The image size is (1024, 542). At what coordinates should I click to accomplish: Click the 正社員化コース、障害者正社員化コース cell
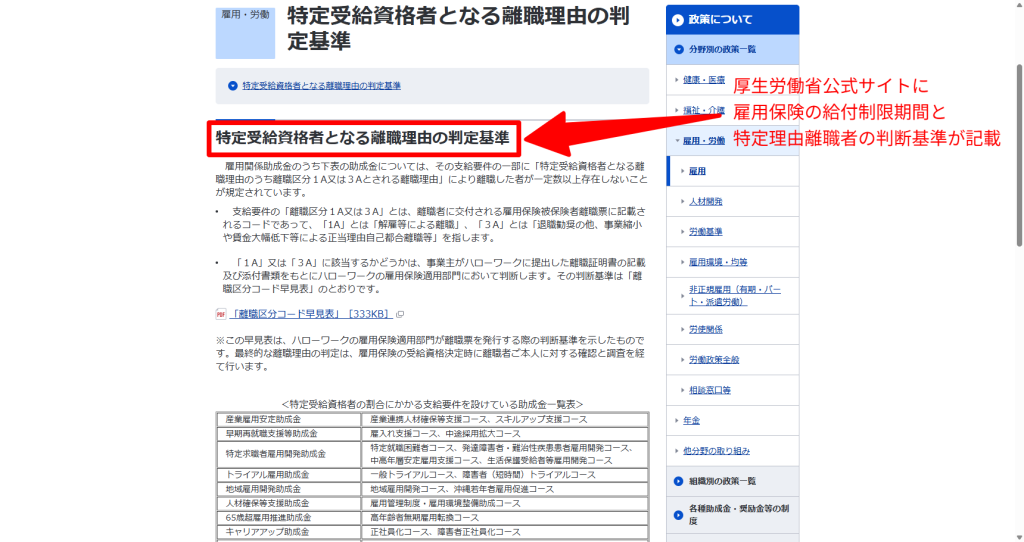[x=505, y=532]
